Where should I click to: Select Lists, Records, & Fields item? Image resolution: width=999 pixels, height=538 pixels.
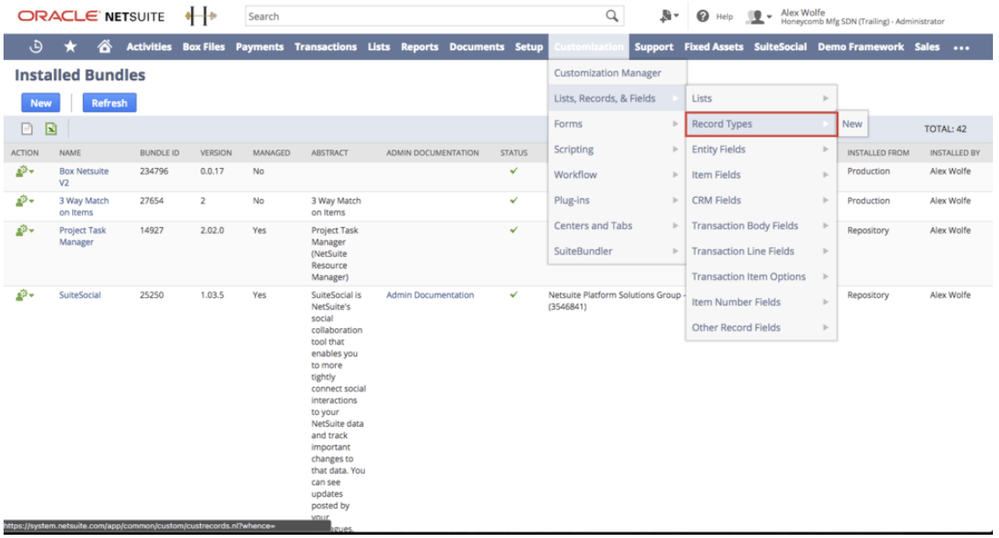[x=616, y=98]
